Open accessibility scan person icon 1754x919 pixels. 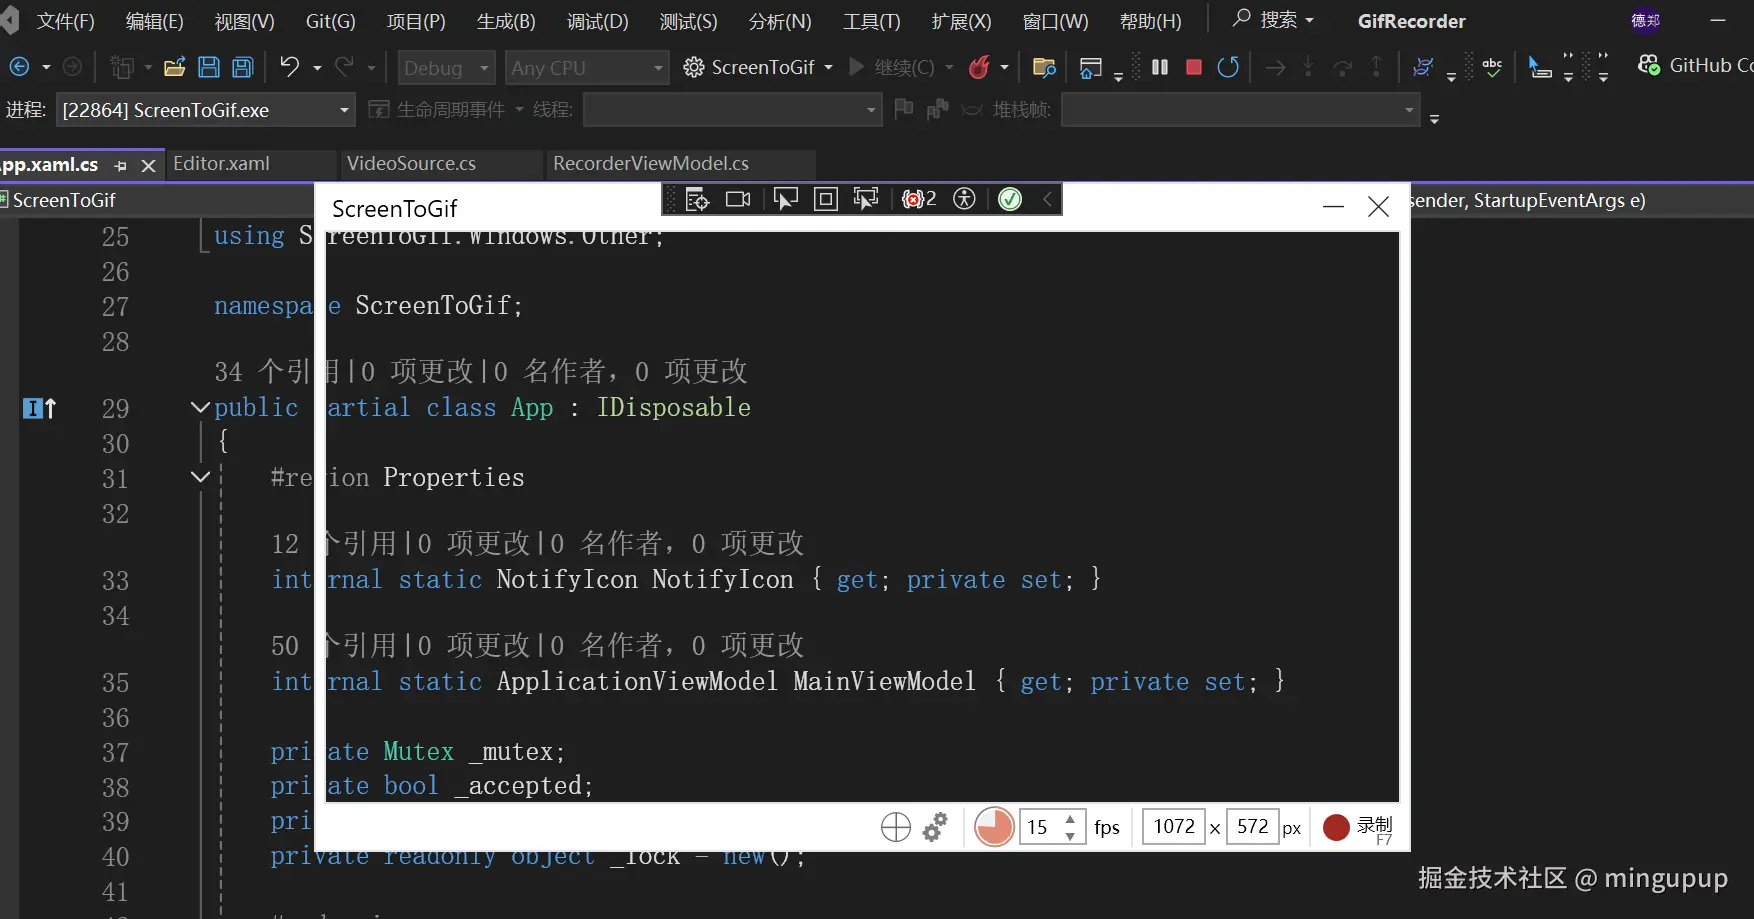[x=964, y=199]
